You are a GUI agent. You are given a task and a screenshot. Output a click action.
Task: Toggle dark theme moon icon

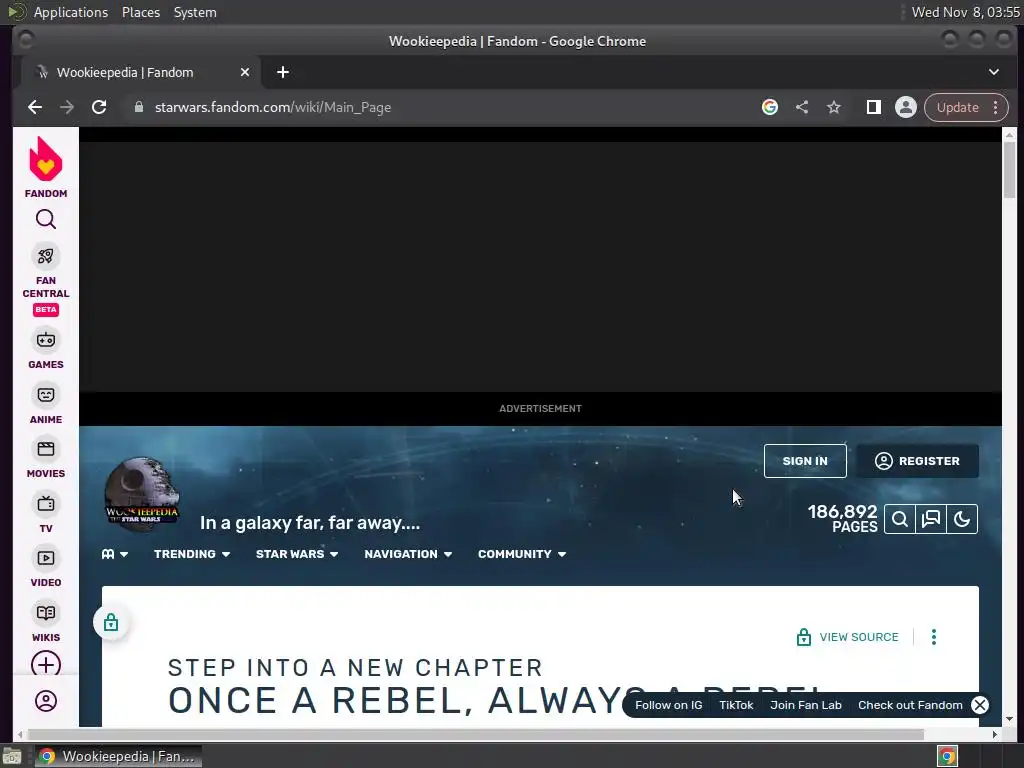tap(962, 519)
